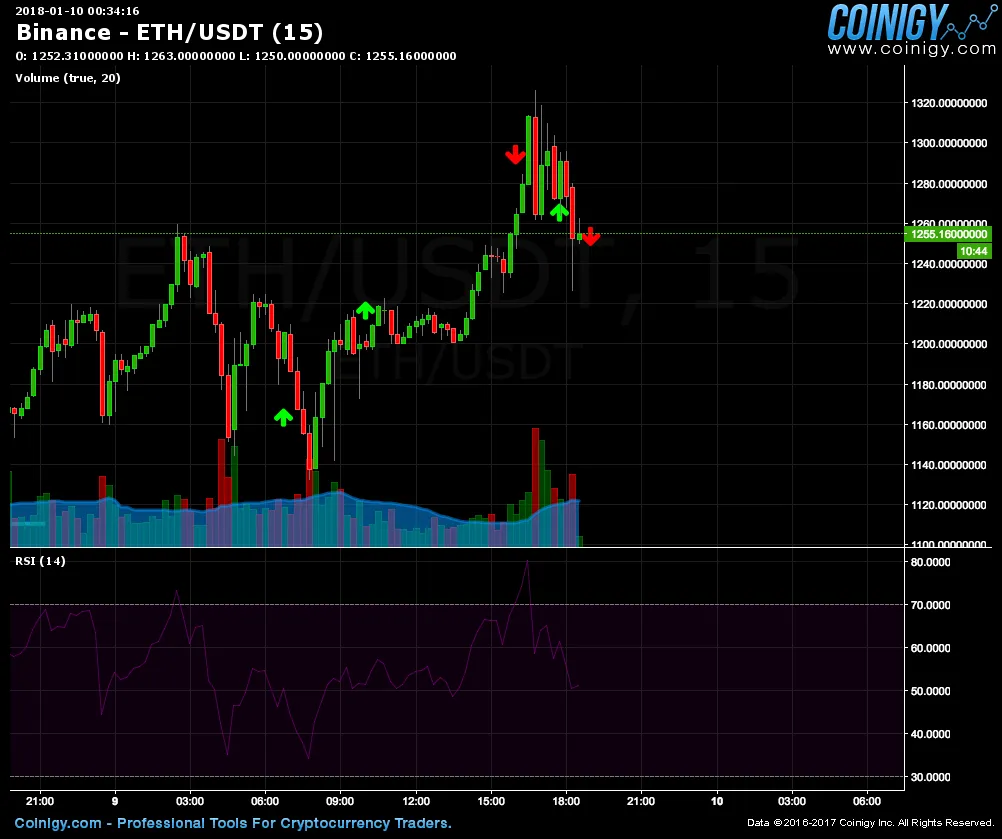Click the 1120.00000000 price axis label

pos(949,505)
